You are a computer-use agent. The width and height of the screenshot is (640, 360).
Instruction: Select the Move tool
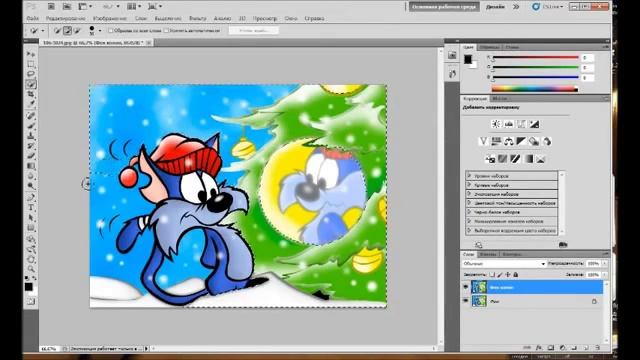click(x=31, y=54)
